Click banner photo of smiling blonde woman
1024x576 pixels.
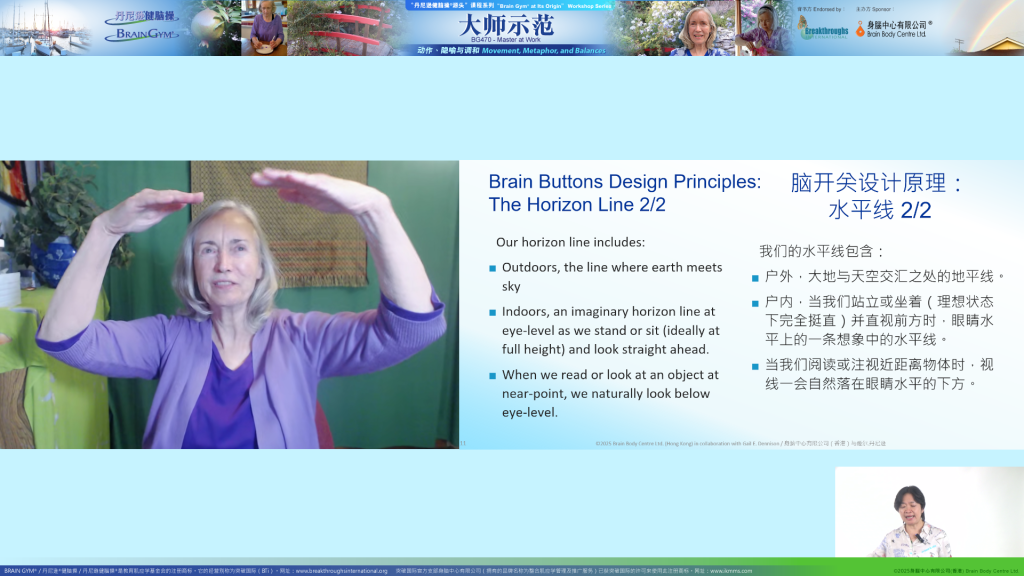point(697,28)
